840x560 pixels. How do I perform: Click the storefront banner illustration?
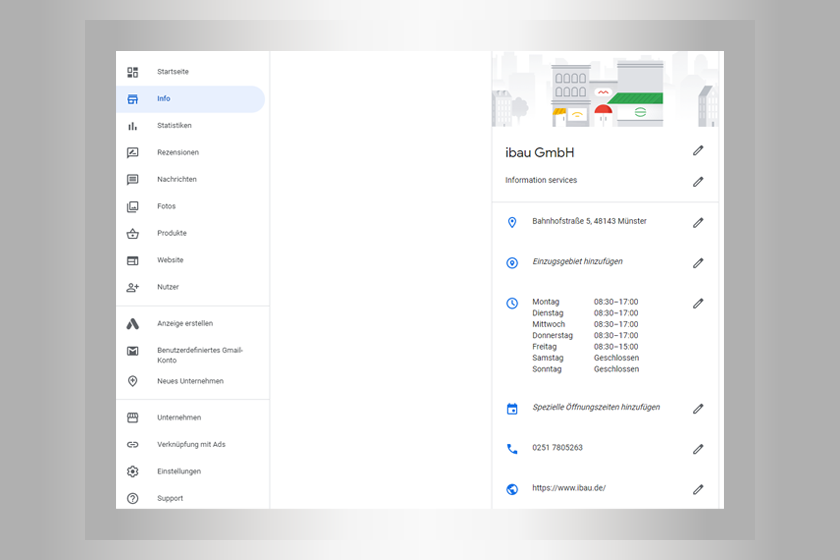click(605, 89)
